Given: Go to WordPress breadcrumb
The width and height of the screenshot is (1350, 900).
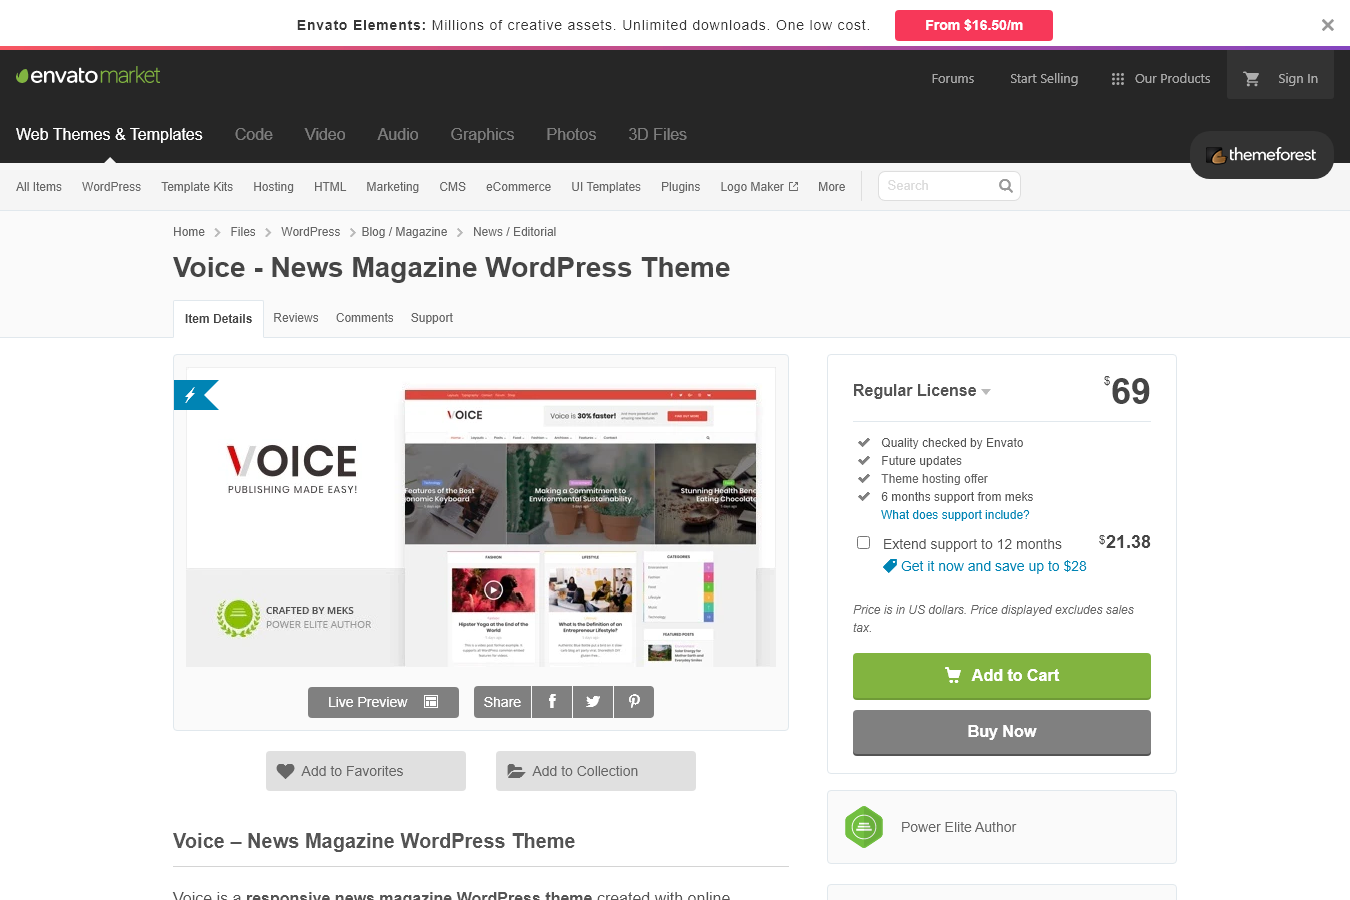Looking at the screenshot, I should coord(310,232).
